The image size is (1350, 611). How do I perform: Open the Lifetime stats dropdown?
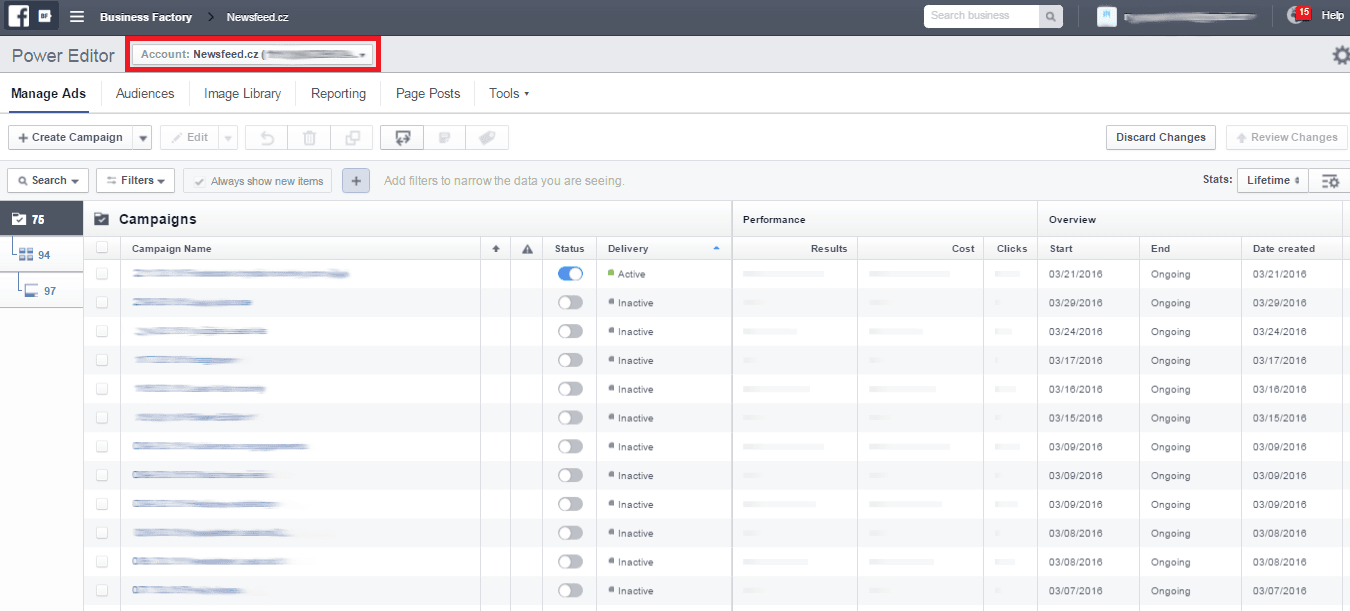1272,181
